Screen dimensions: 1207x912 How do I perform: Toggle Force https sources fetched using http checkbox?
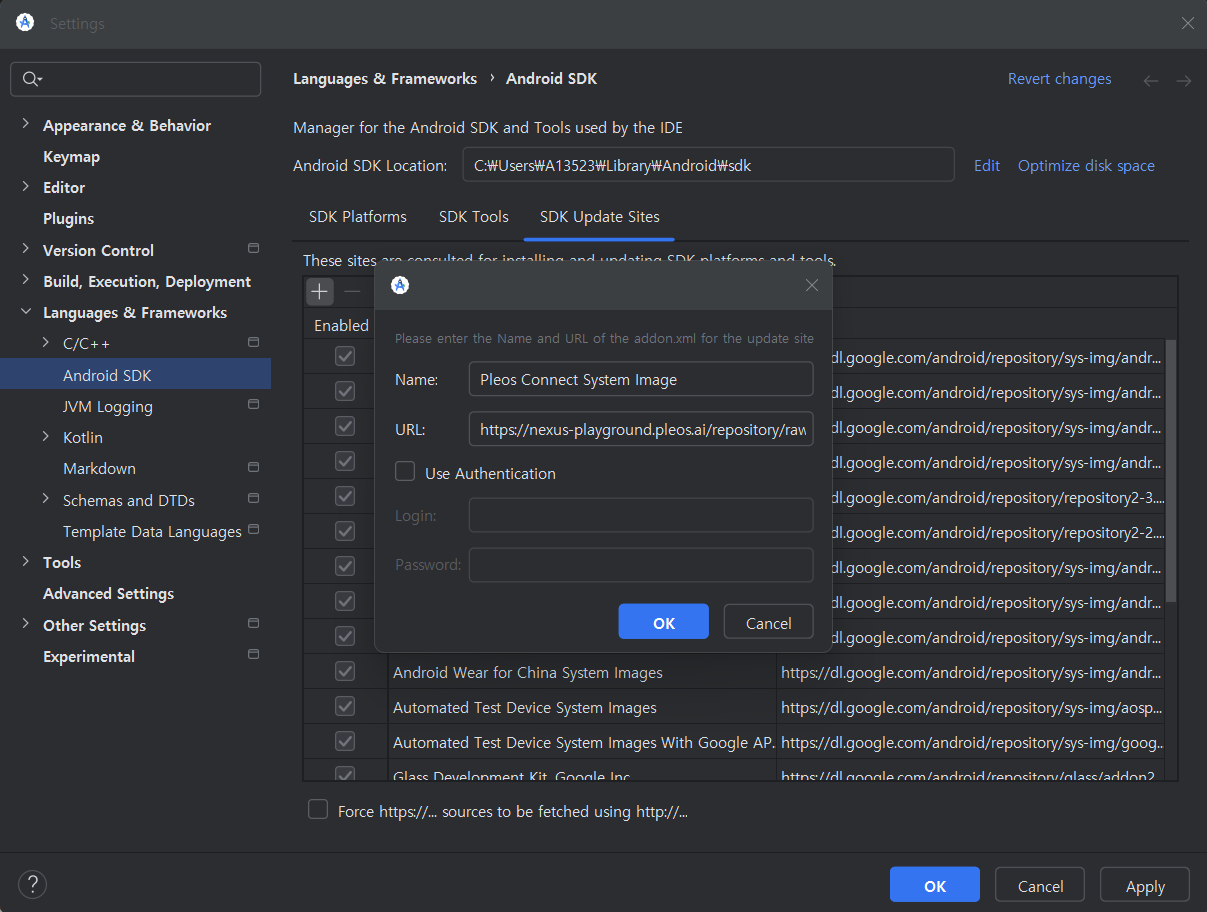pyautogui.click(x=318, y=810)
